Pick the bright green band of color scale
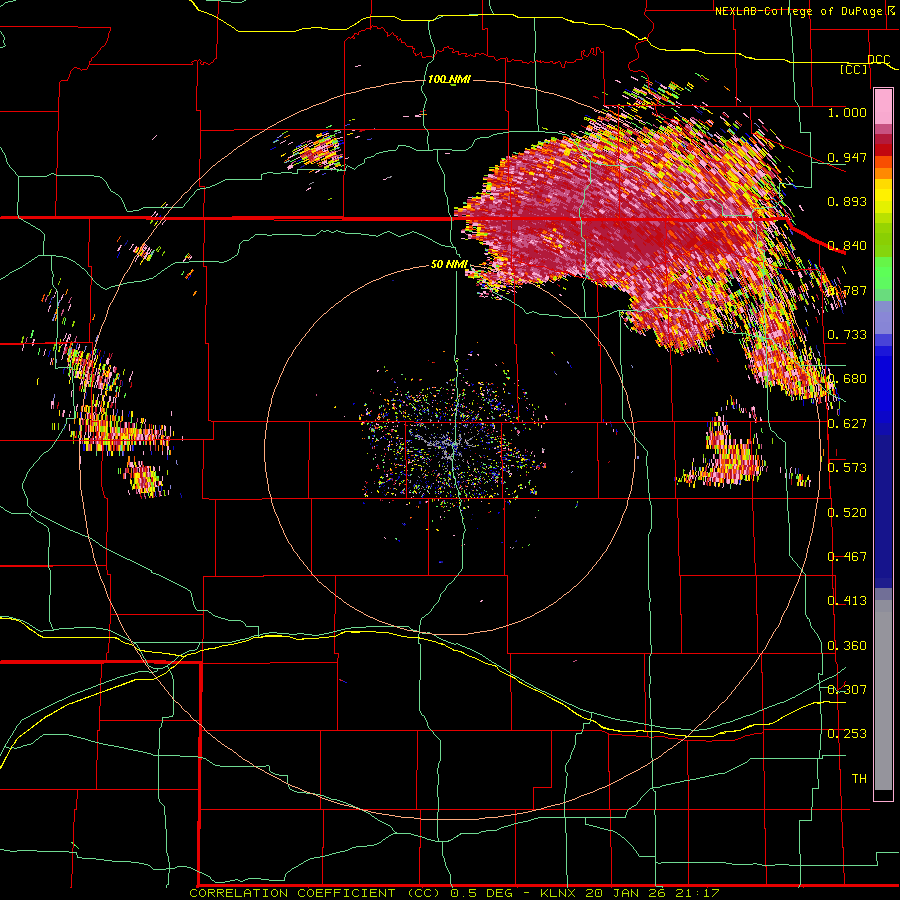 (883, 273)
